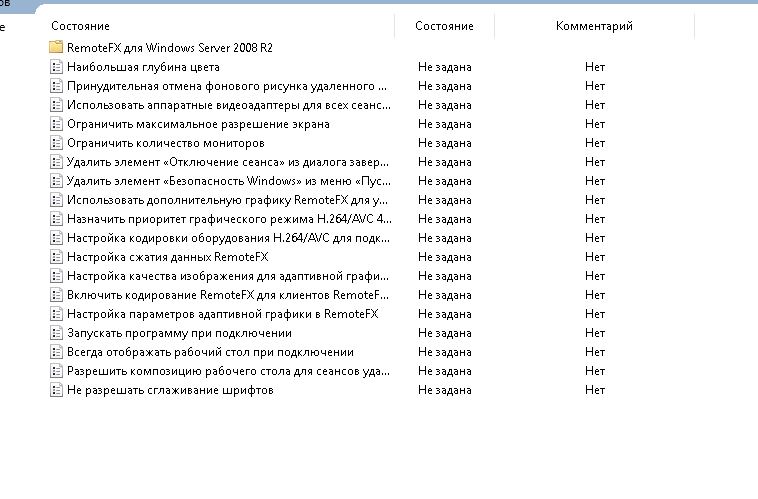
Task: Click the icon next to «Ограничить максимальное разрешение экрана»
Action: point(56,124)
